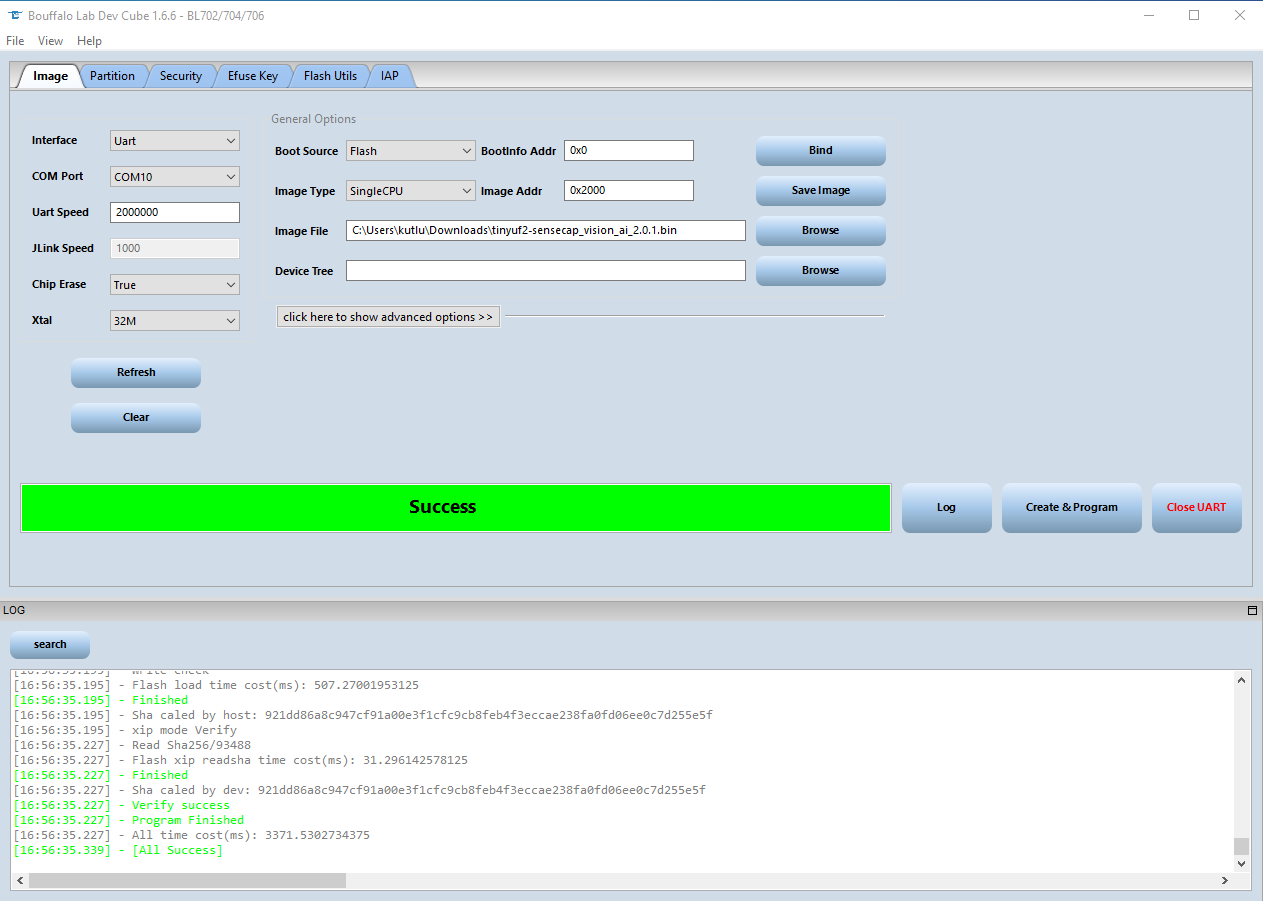Click the Create & Program button
Viewport: 1263px width, 901px height.
1071,507
